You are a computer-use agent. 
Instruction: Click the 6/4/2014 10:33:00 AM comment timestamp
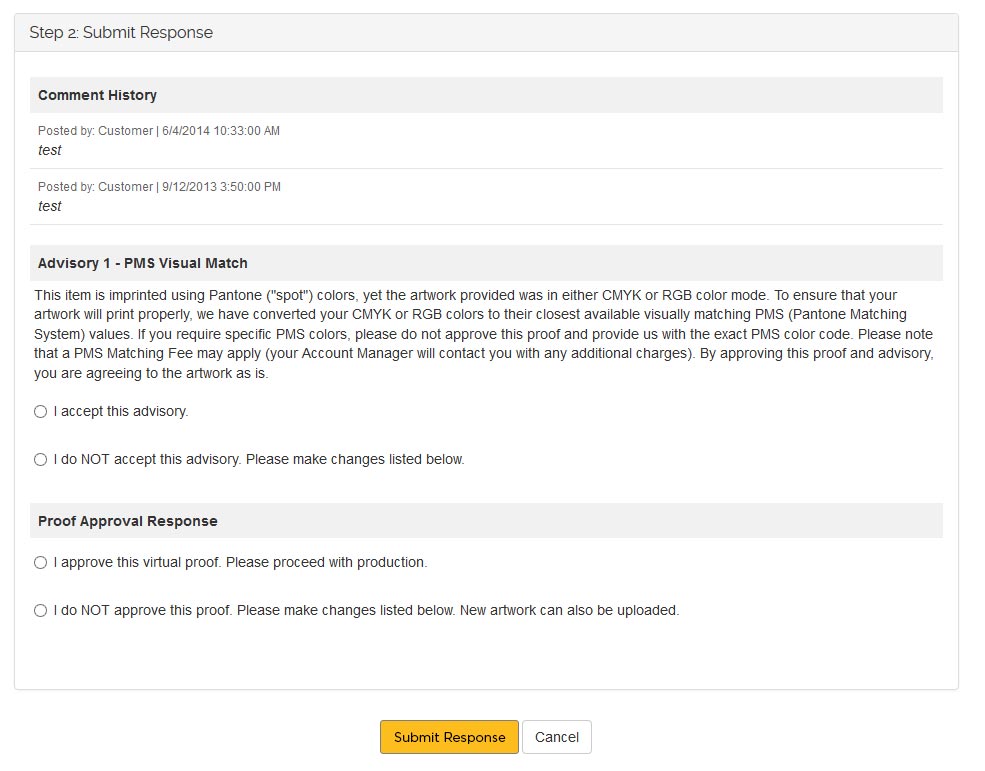[221, 131]
